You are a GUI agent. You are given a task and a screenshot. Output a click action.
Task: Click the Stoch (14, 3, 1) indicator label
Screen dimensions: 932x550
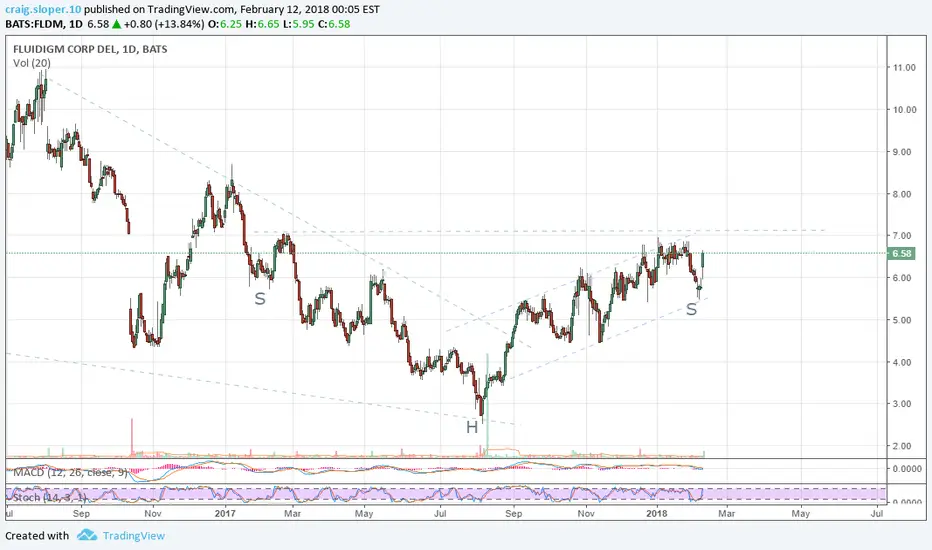[x=50, y=497]
